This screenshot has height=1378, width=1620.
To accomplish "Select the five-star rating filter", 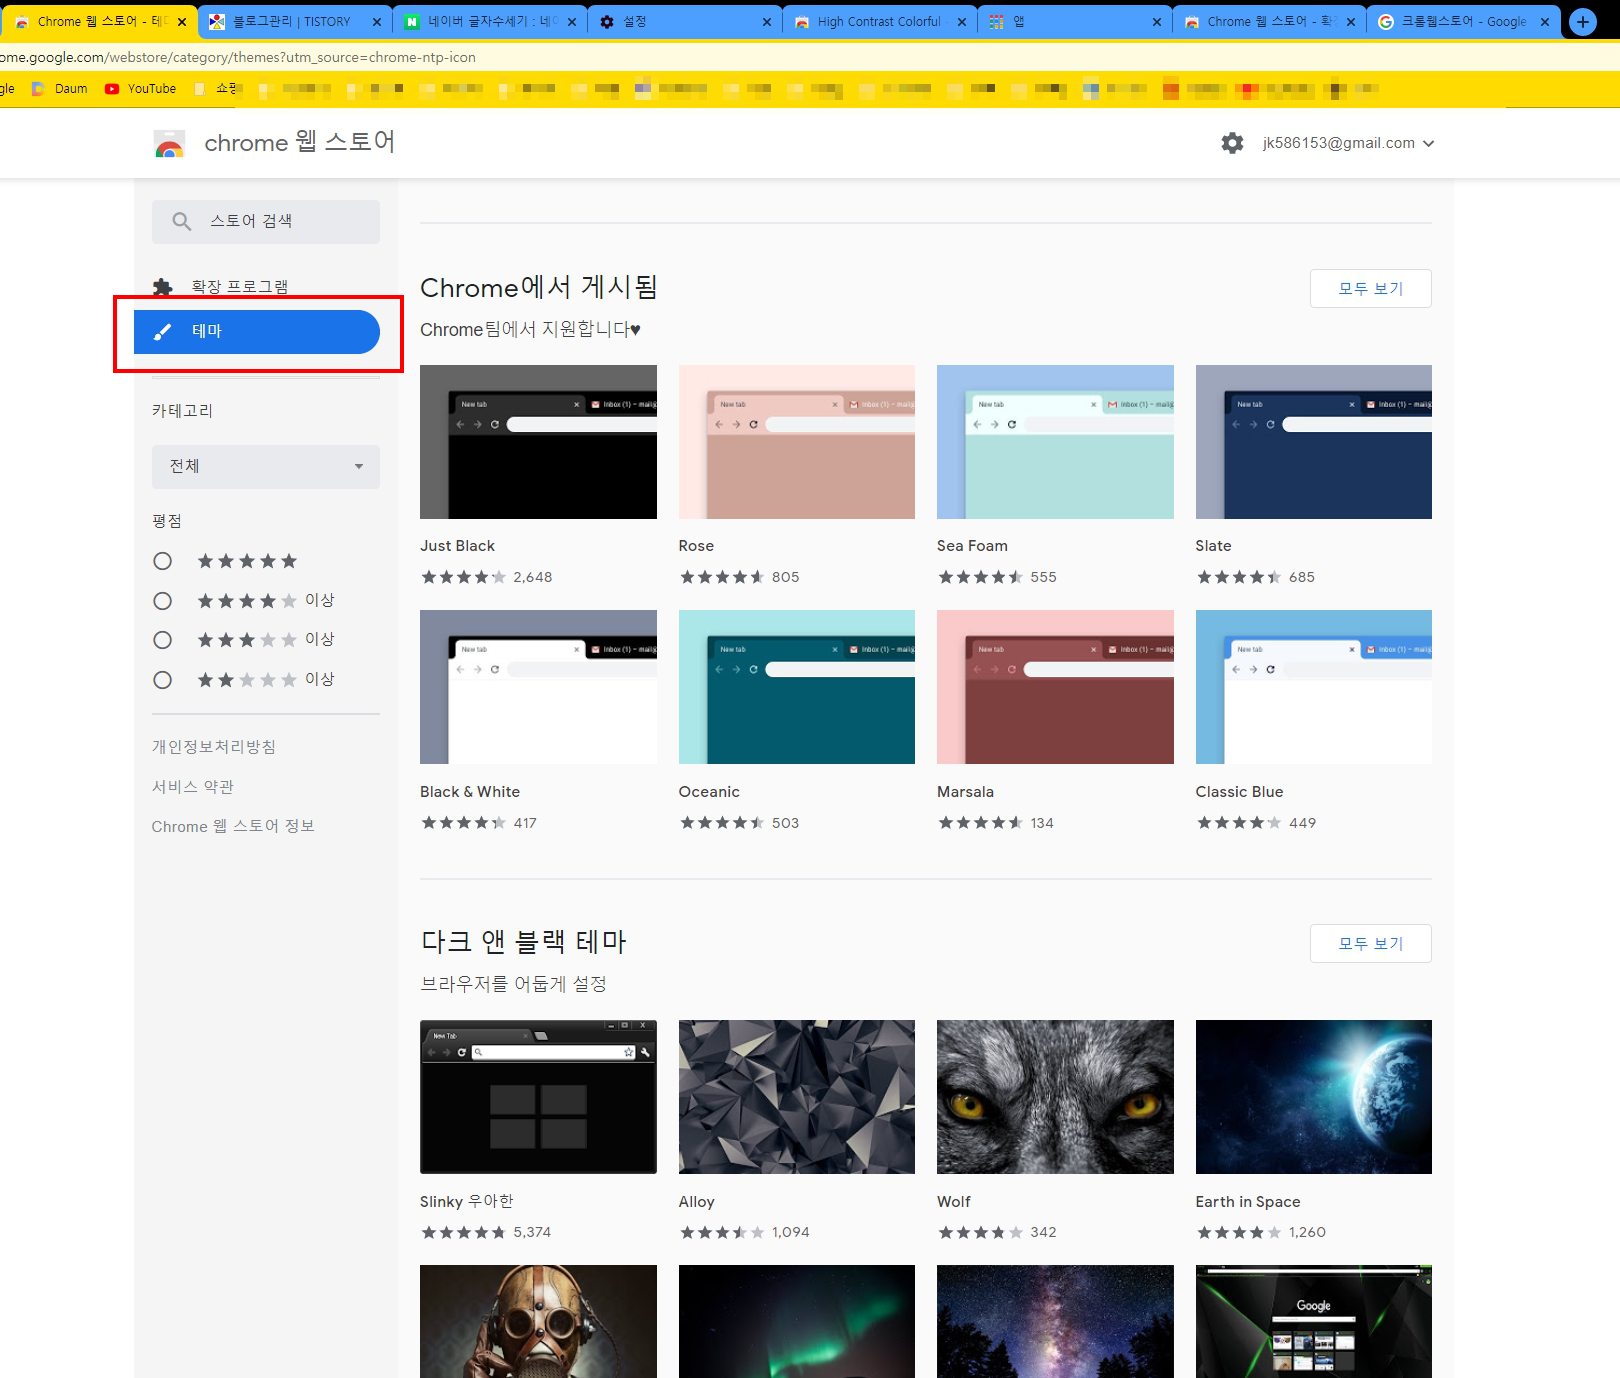I will (163, 561).
